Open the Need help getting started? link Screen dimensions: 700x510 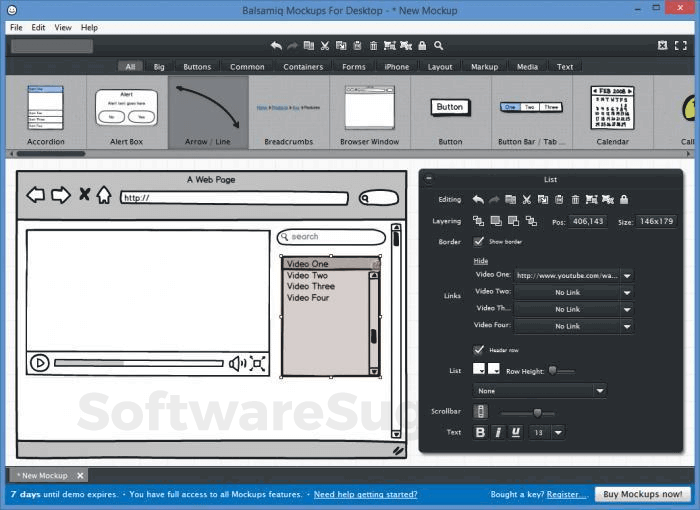(x=365, y=494)
